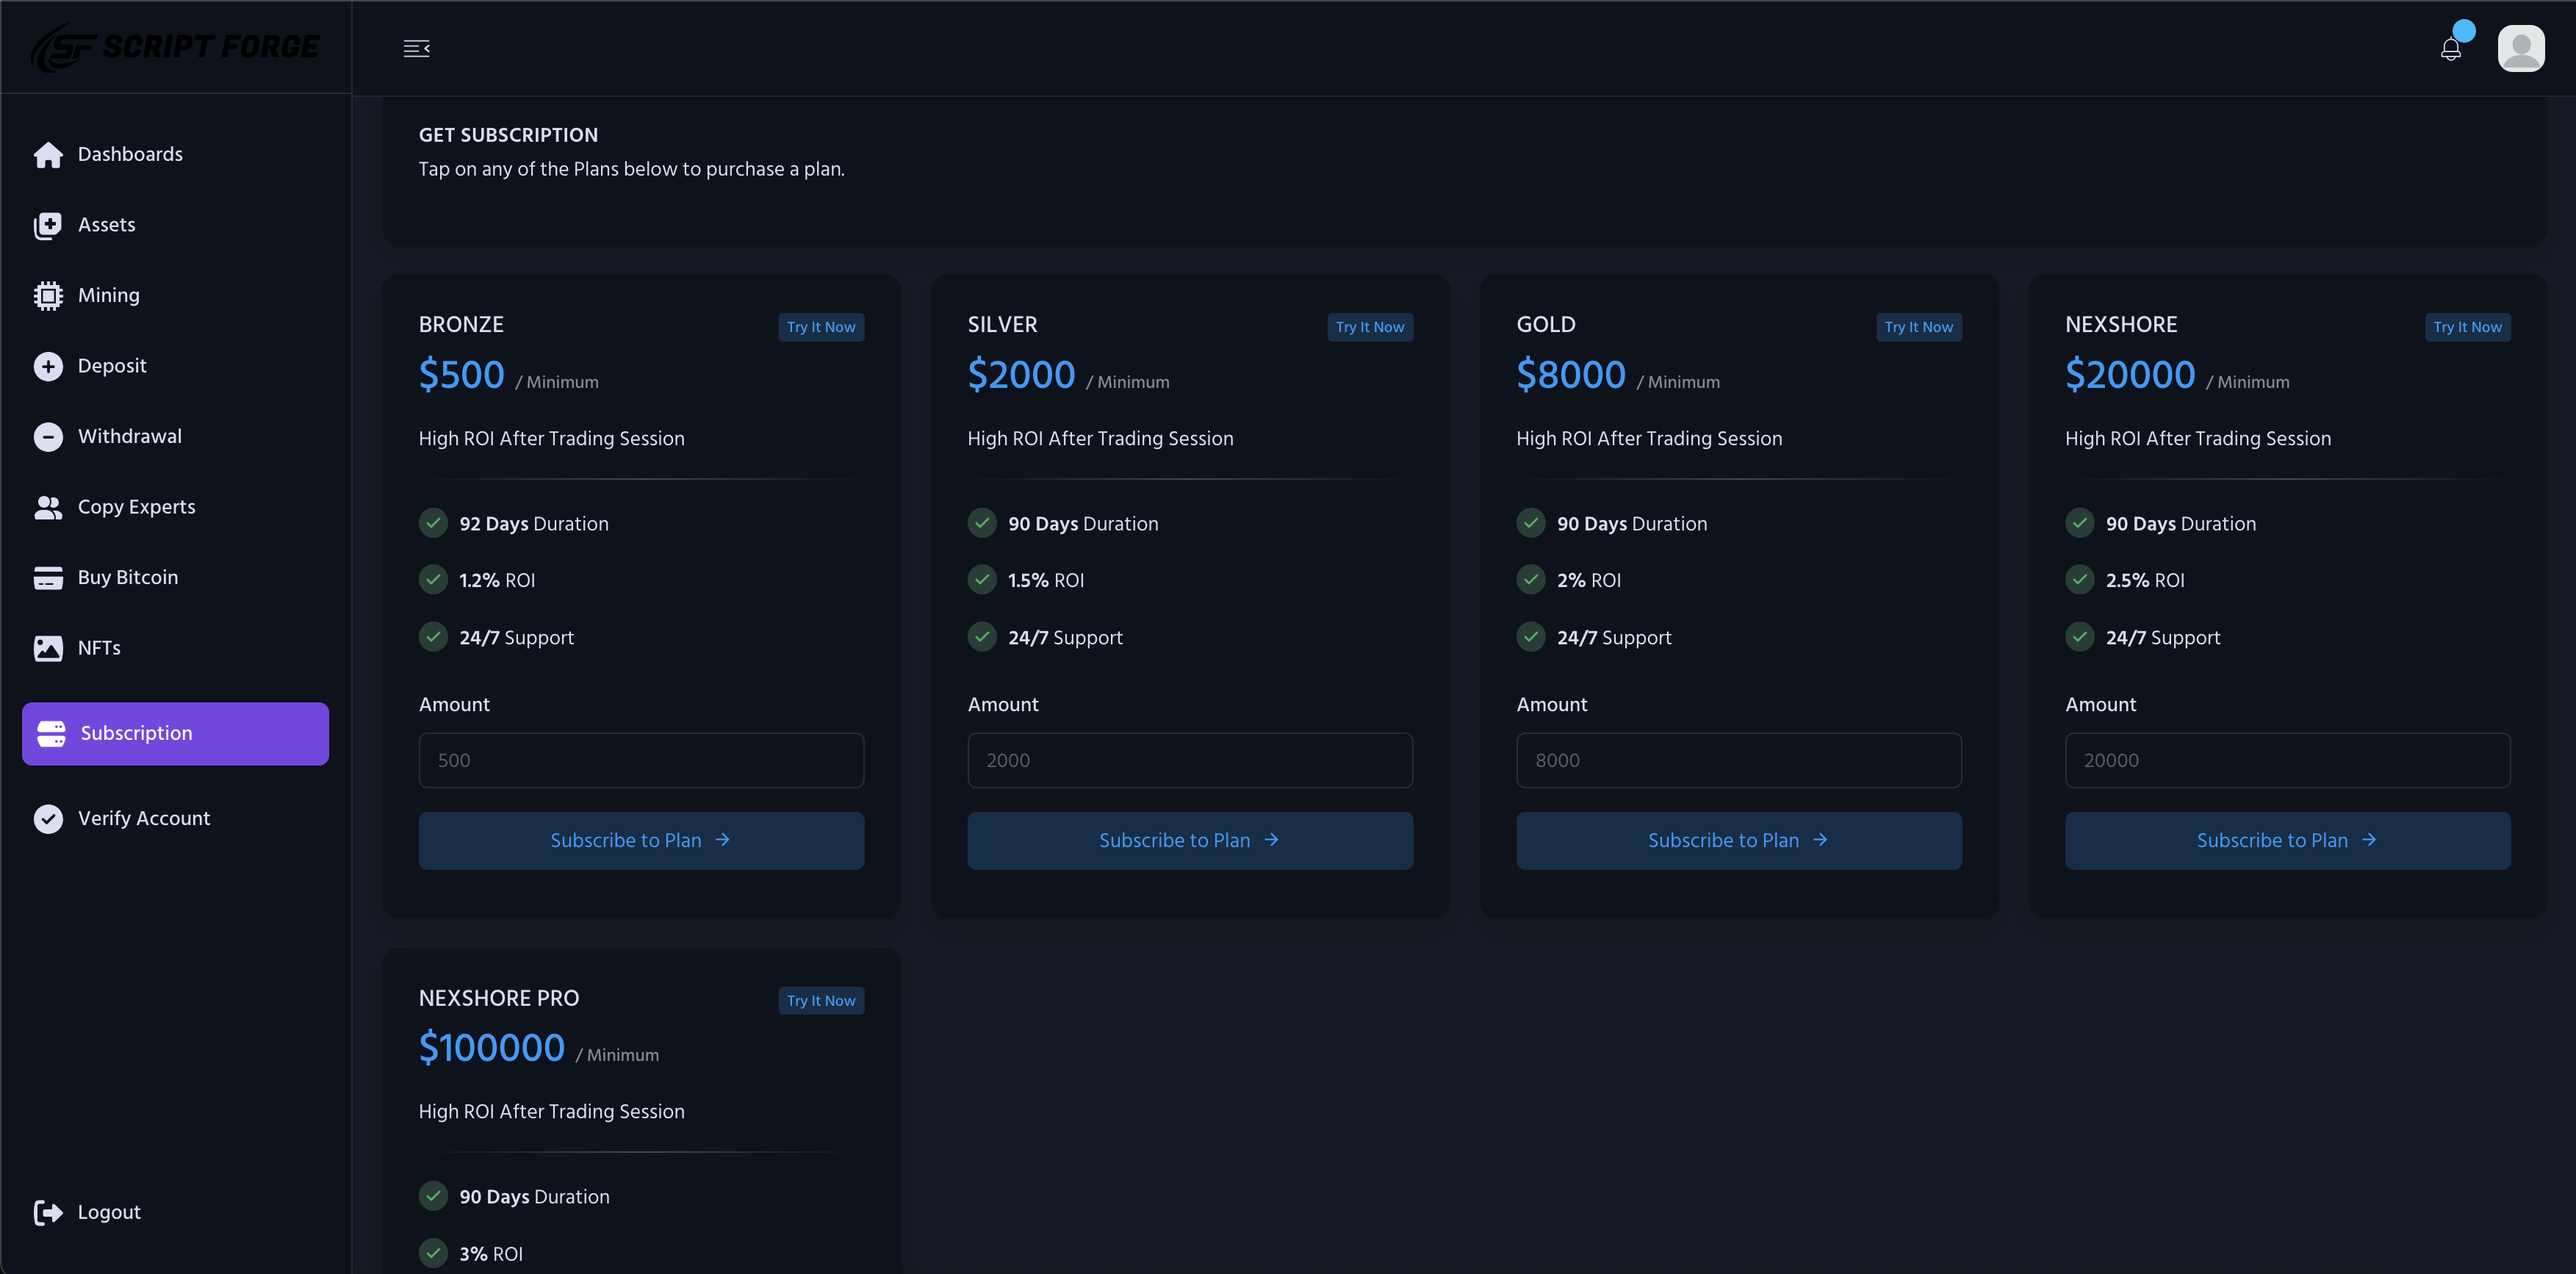Collapse the sidebar using the hamburger icon
The height and width of the screenshot is (1274, 2576).
(x=416, y=48)
